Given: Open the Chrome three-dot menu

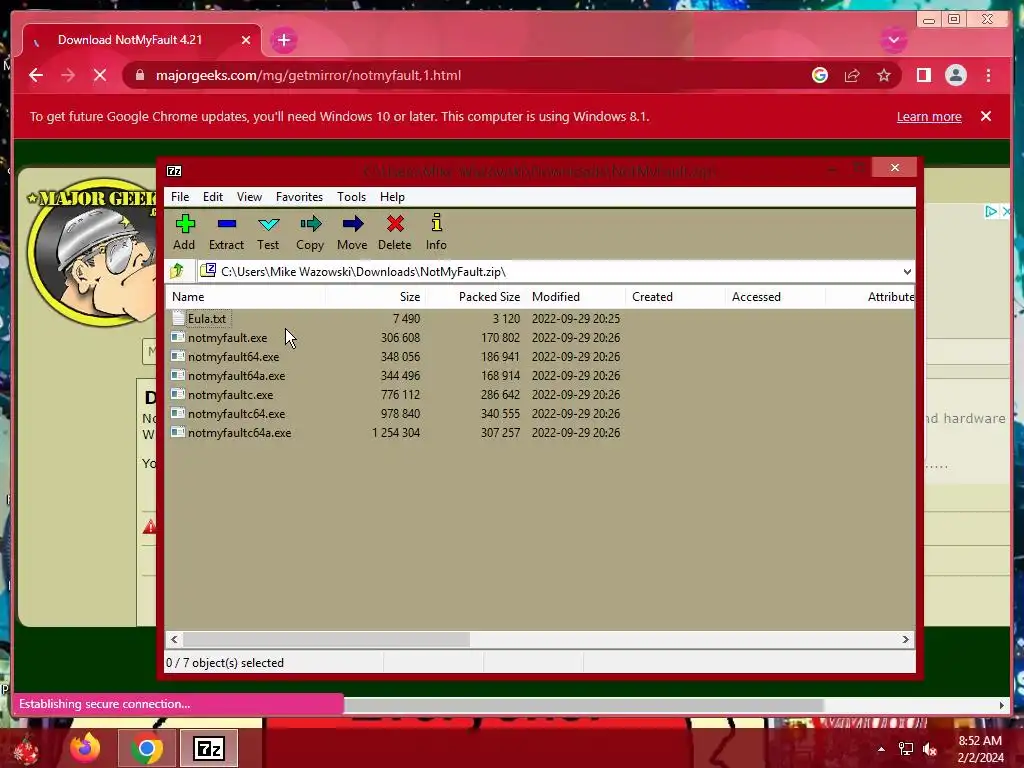Looking at the screenshot, I should tap(988, 76).
